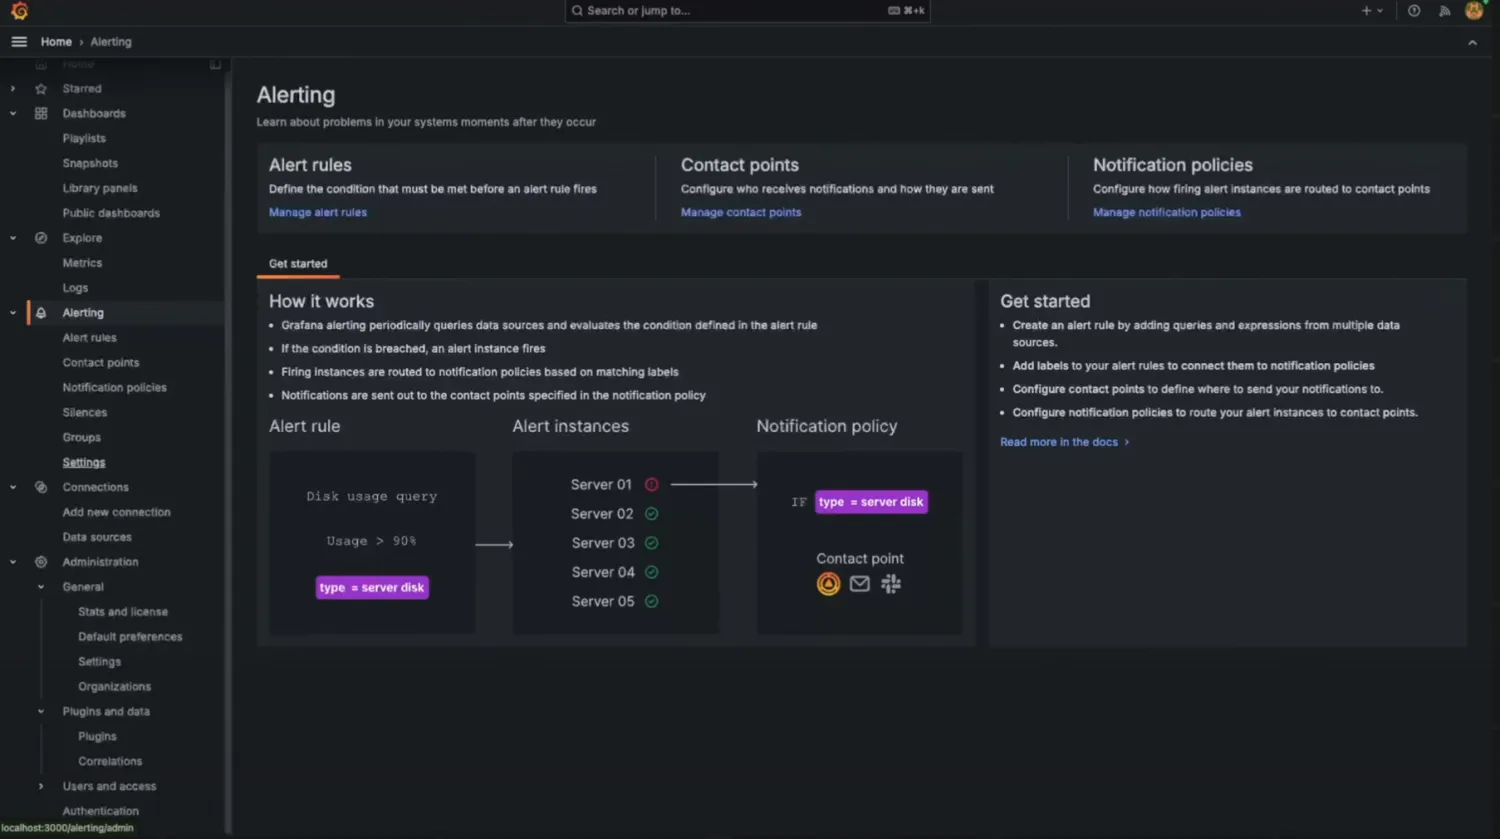Collapse the Dashboards section chevron
Viewport: 1500px width, 839px height.
point(13,114)
